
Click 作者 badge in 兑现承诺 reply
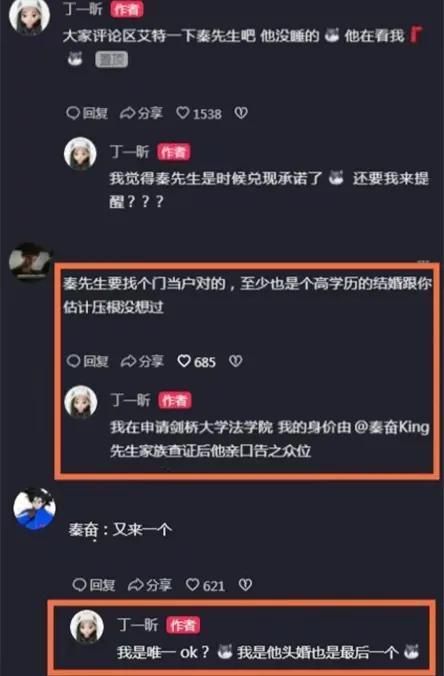174,152
